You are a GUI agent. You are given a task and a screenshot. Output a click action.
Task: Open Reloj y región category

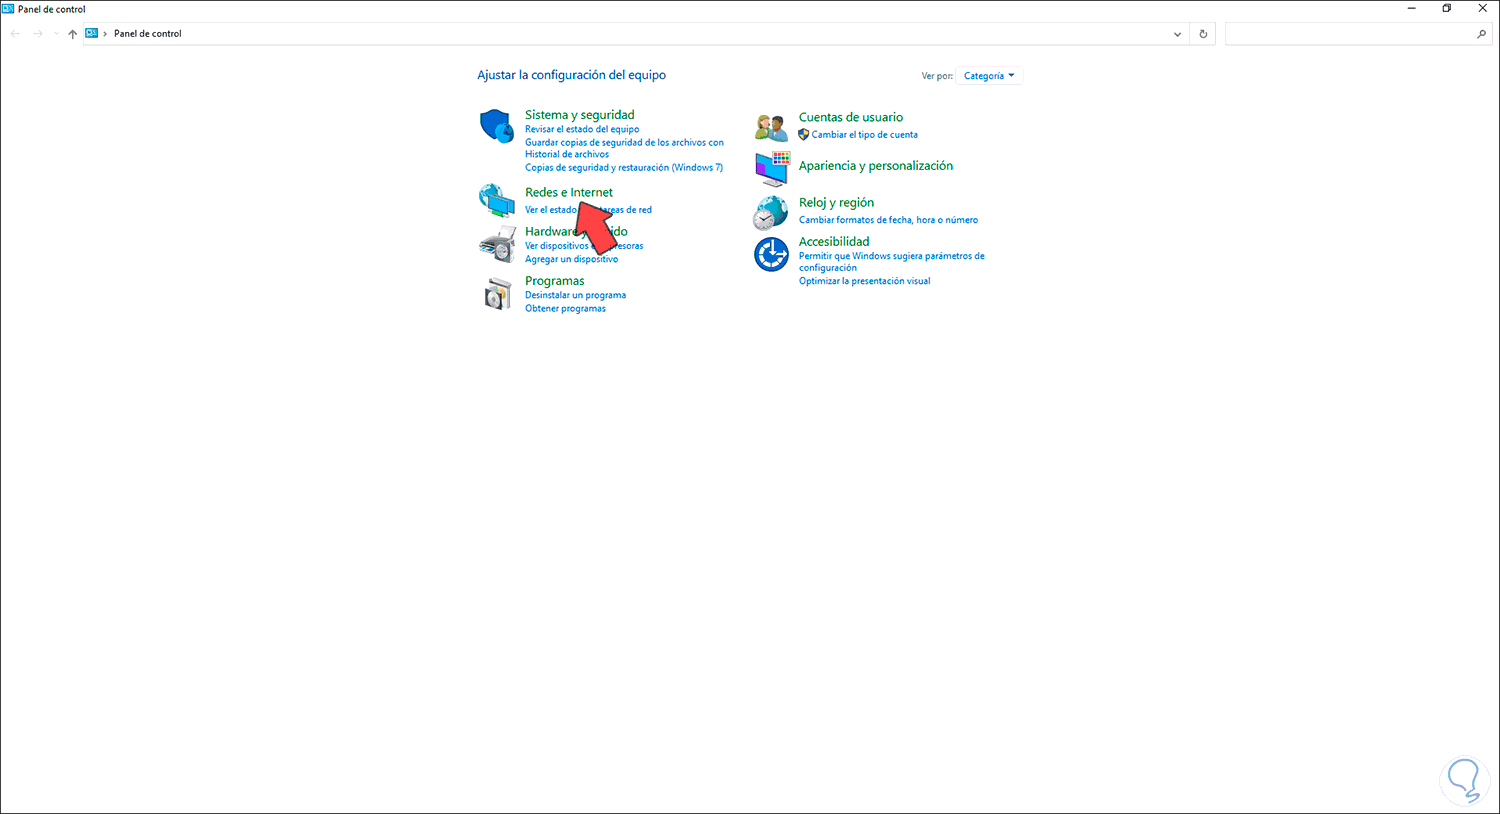pos(836,202)
